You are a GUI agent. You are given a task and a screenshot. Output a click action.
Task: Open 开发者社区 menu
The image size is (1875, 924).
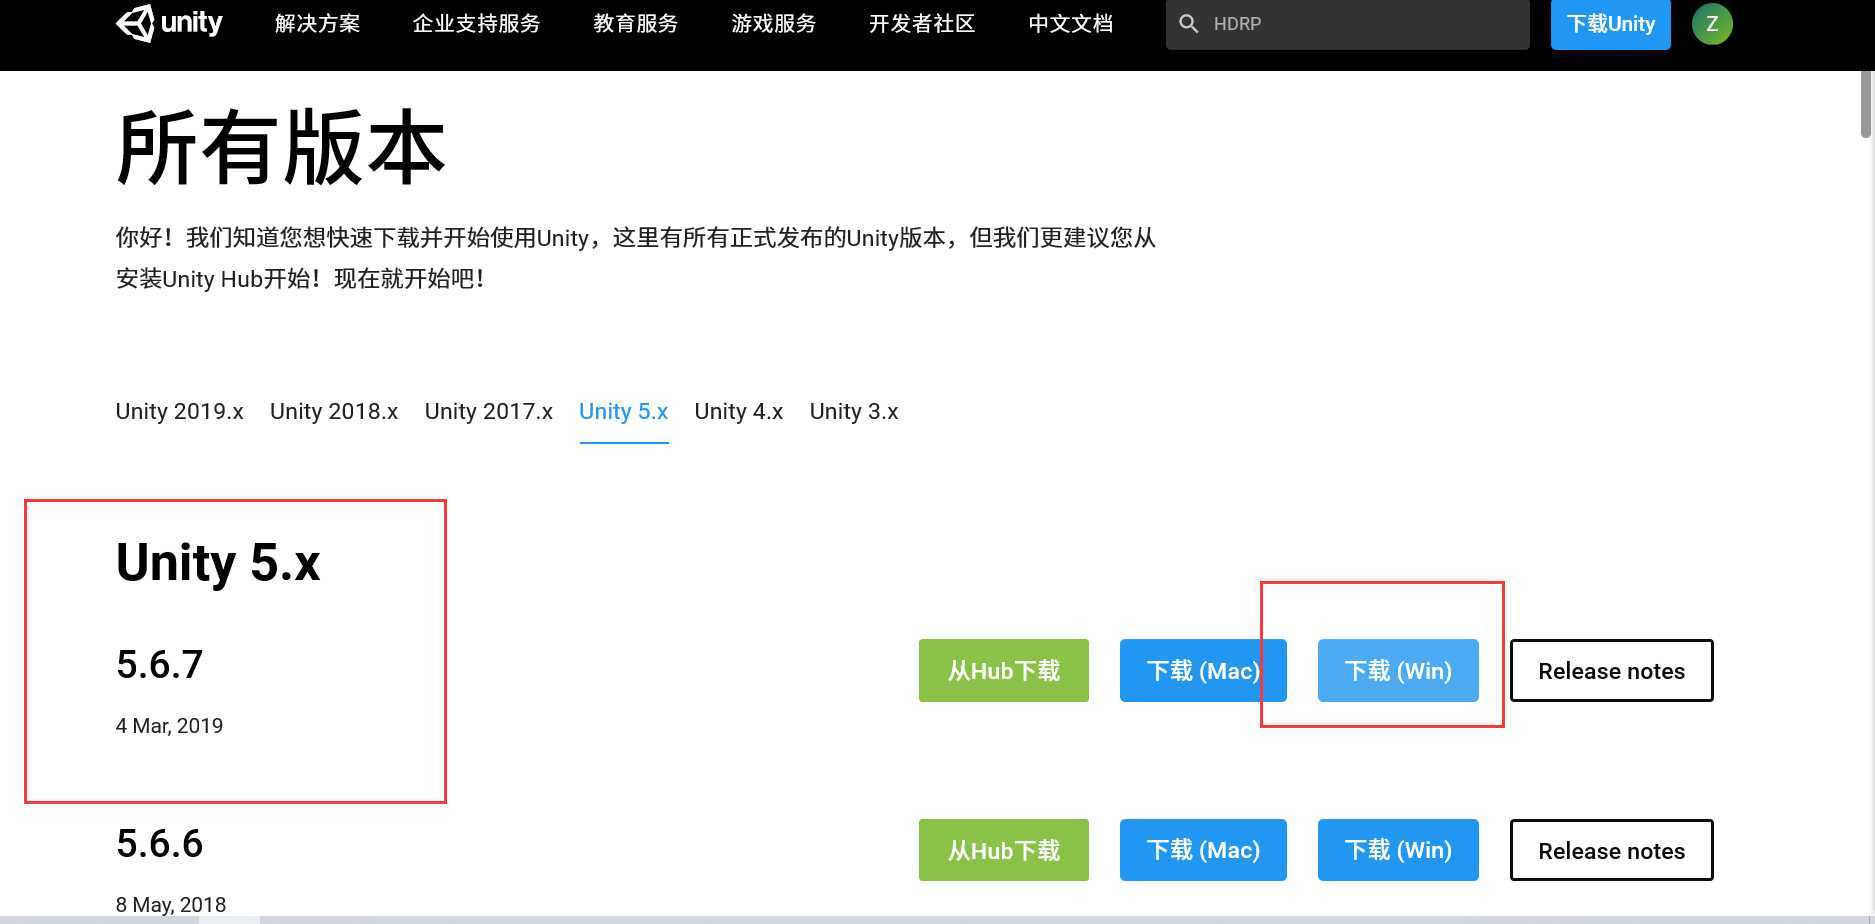pos(921,24)
